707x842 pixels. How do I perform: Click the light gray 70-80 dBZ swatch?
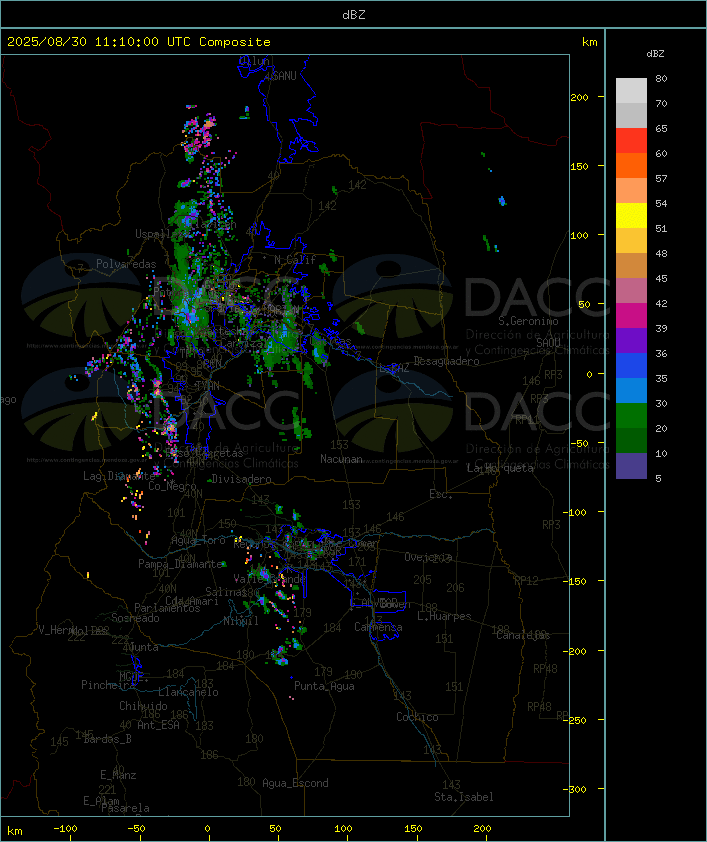[x=631, y=90]
